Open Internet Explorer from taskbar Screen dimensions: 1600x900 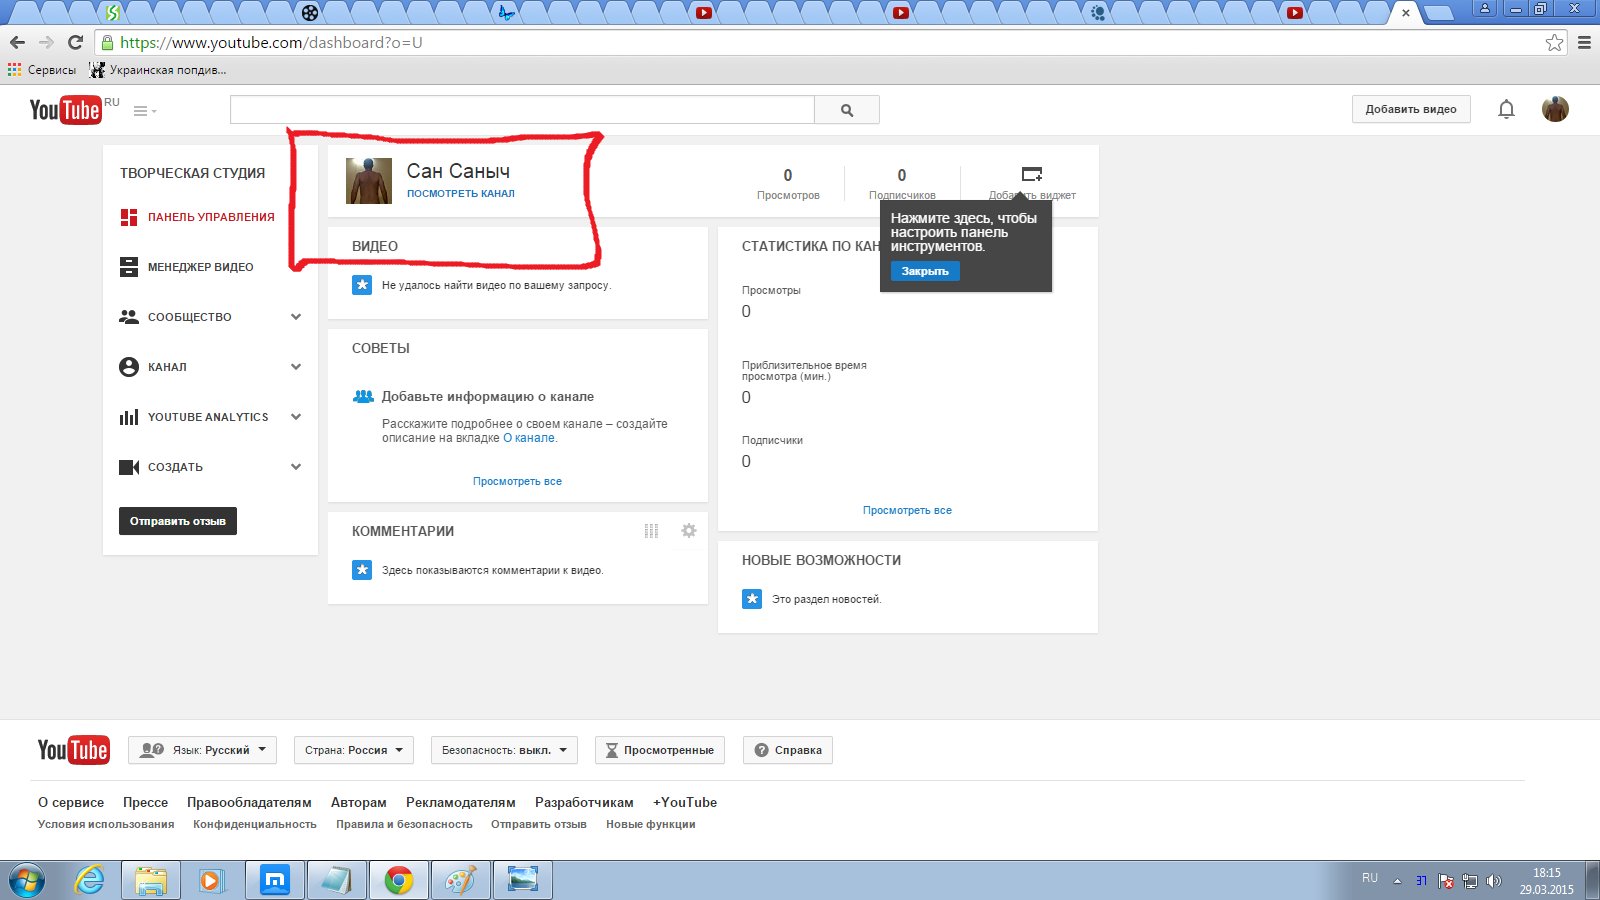tap(90, 881)
